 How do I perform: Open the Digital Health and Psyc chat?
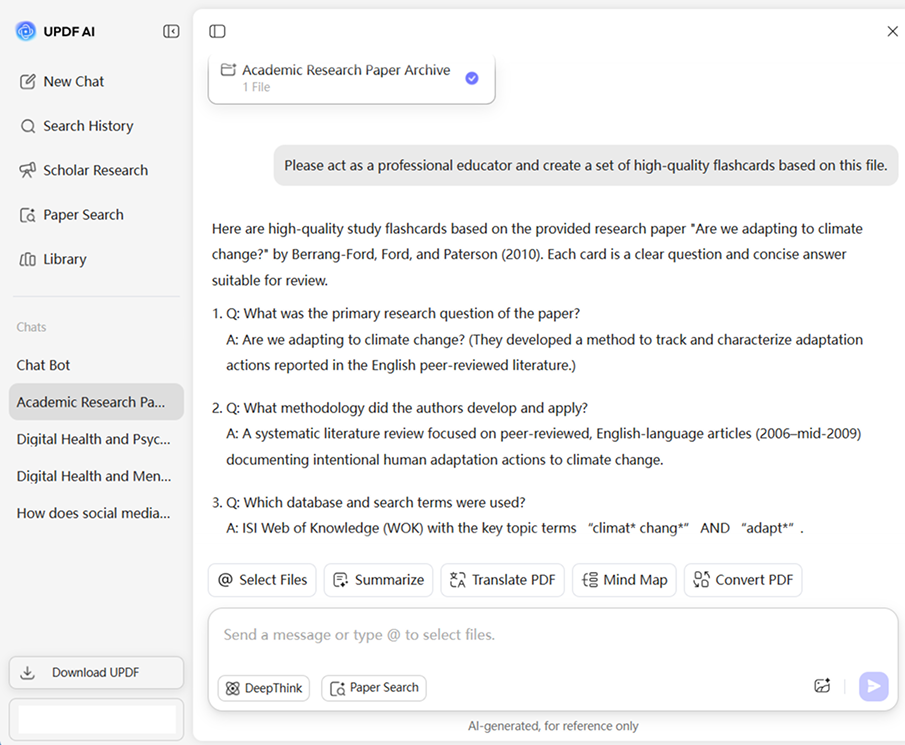click(x=93, y=439)
